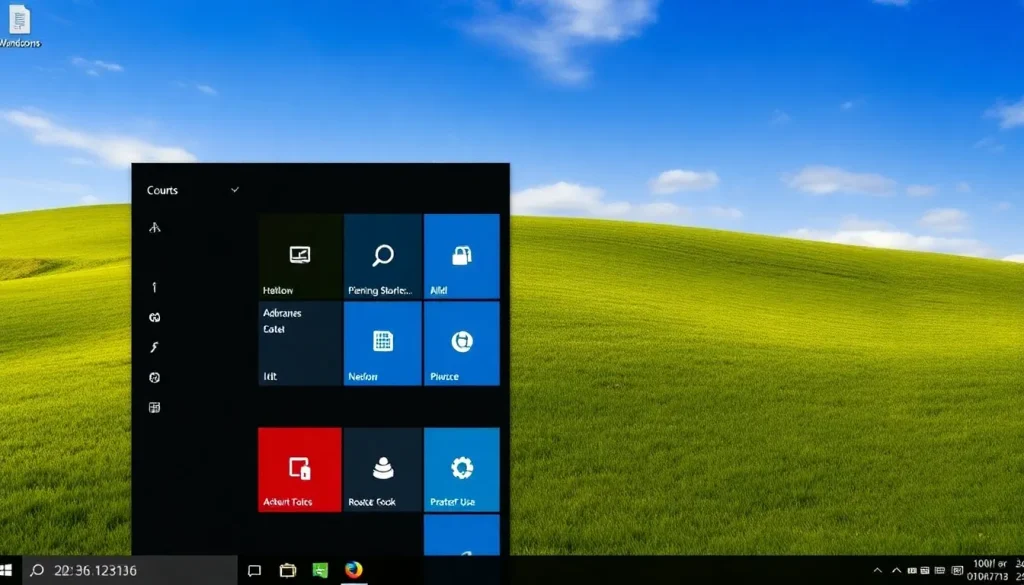Image resolution: width=1024 pixels, height=585 pixels.
Task: Expand the Courts chevron in Start menu
Action: tap(234, 190)
